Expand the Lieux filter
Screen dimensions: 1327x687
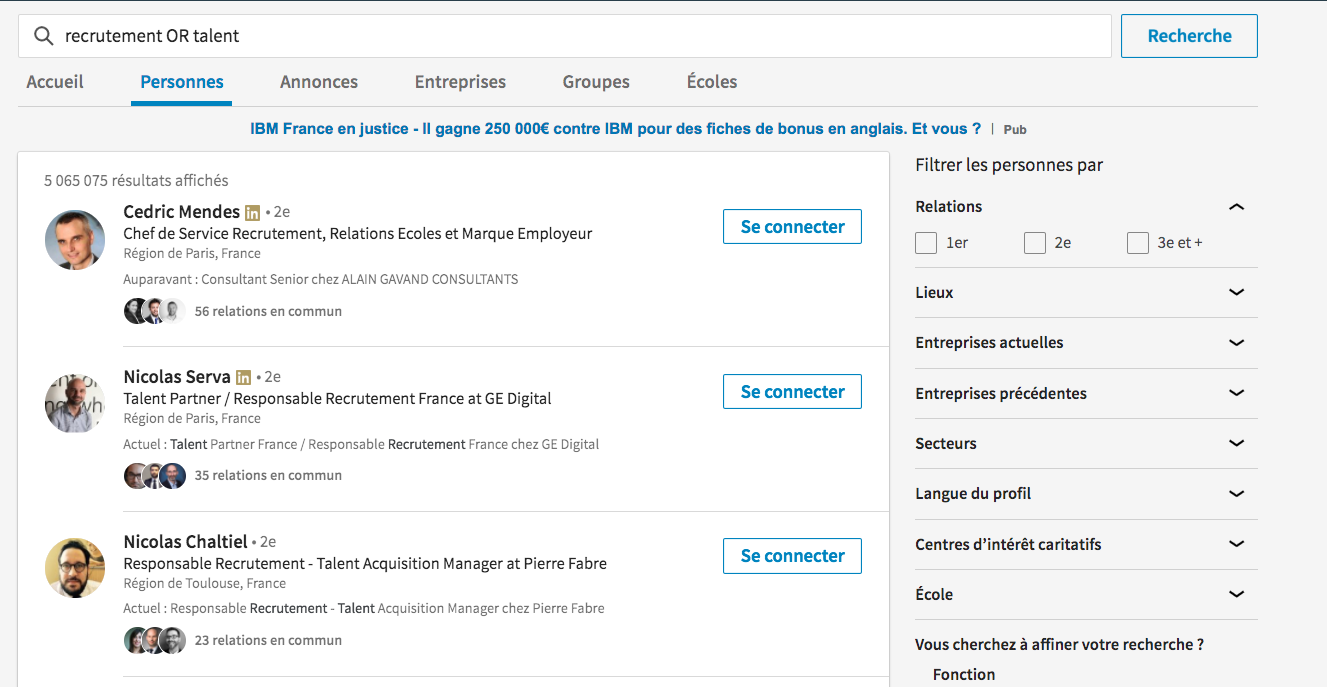pos(1236,293)
